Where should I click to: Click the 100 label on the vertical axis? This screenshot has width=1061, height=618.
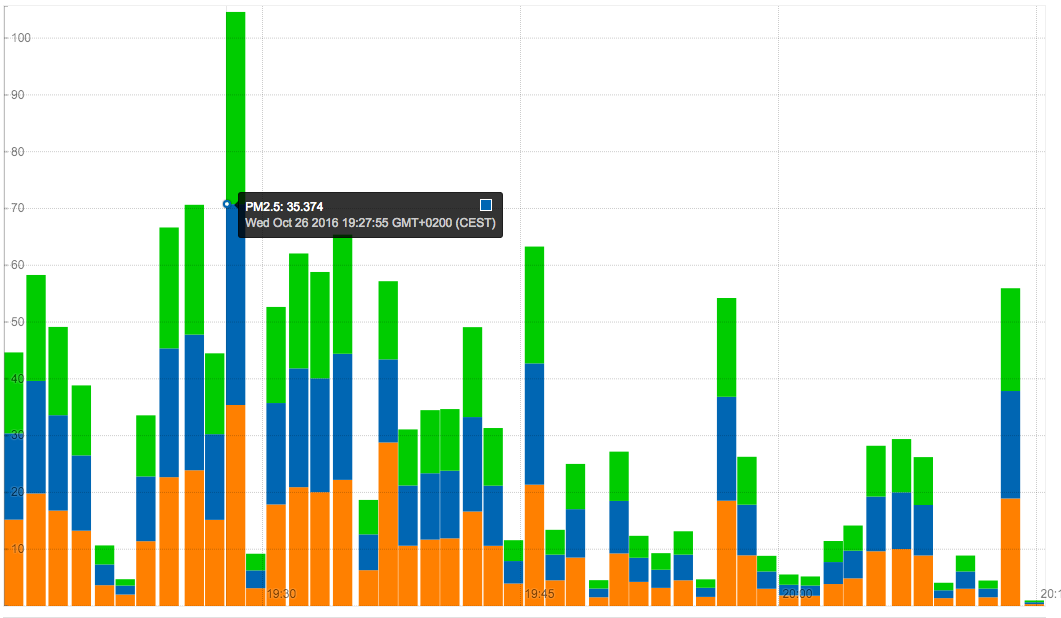(19, 38)
